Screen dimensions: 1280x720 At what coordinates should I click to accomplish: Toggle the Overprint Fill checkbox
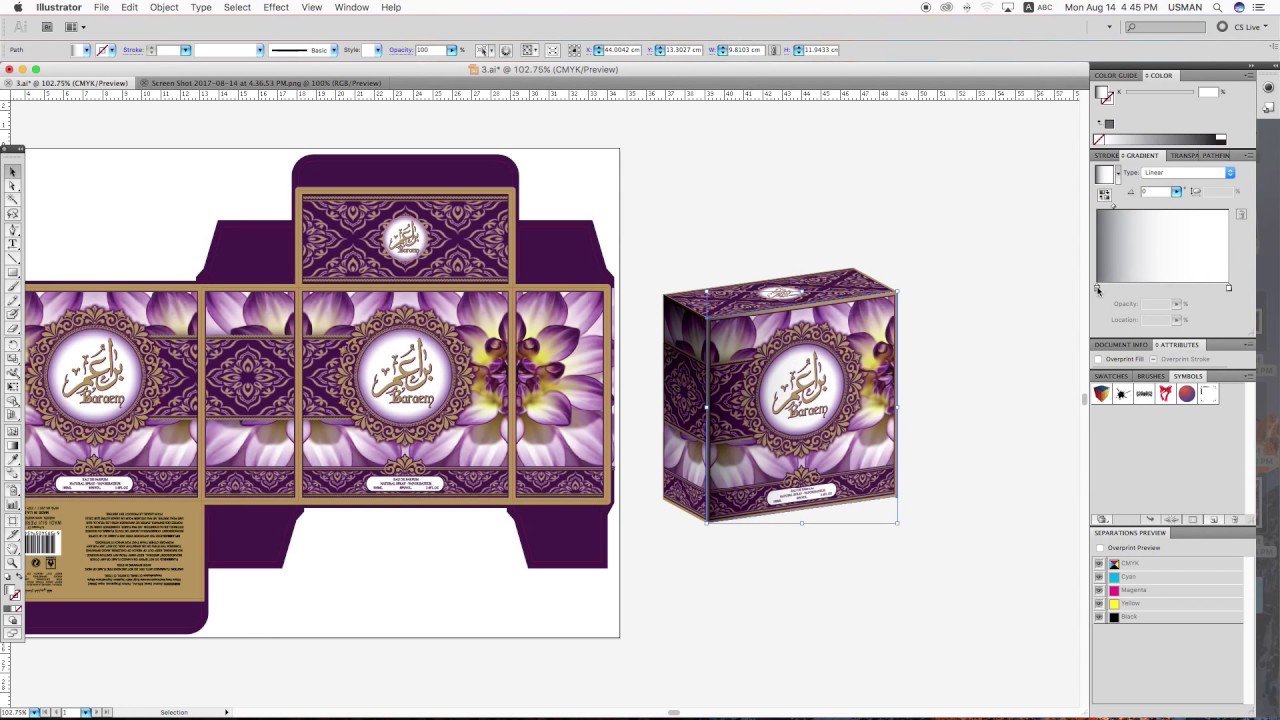1098,359
